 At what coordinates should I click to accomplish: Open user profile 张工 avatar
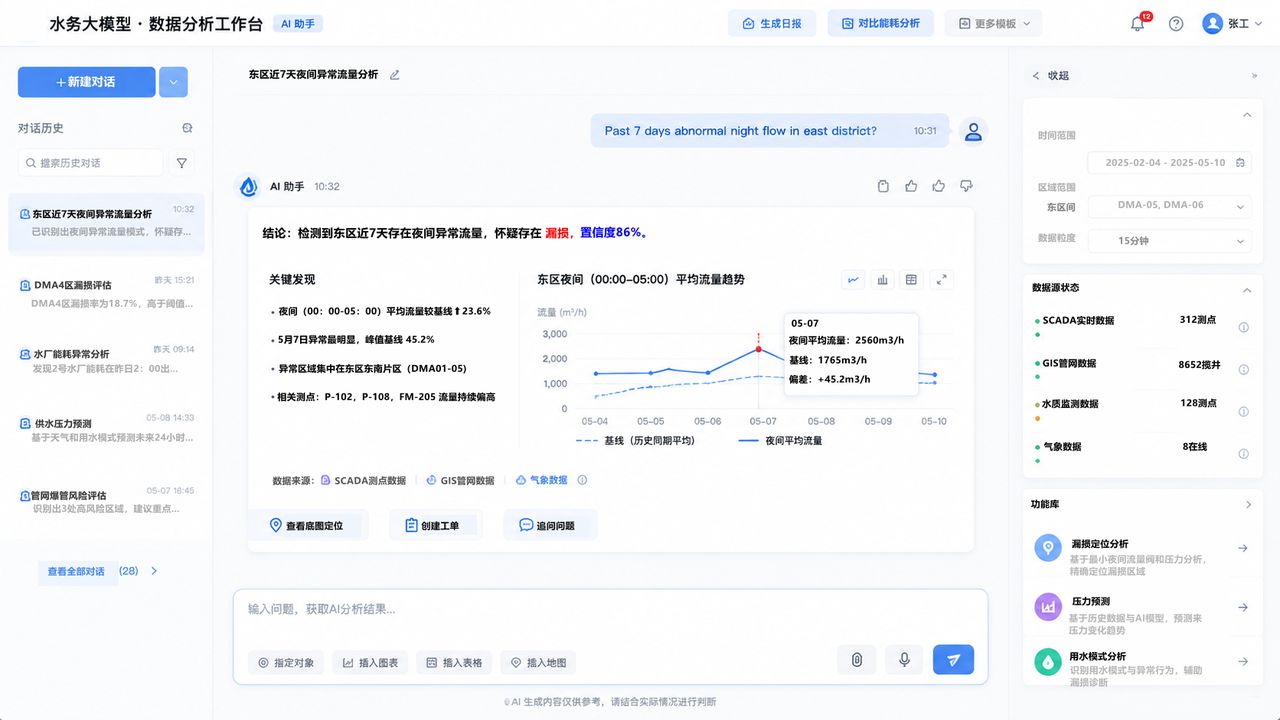(1213, 24)
